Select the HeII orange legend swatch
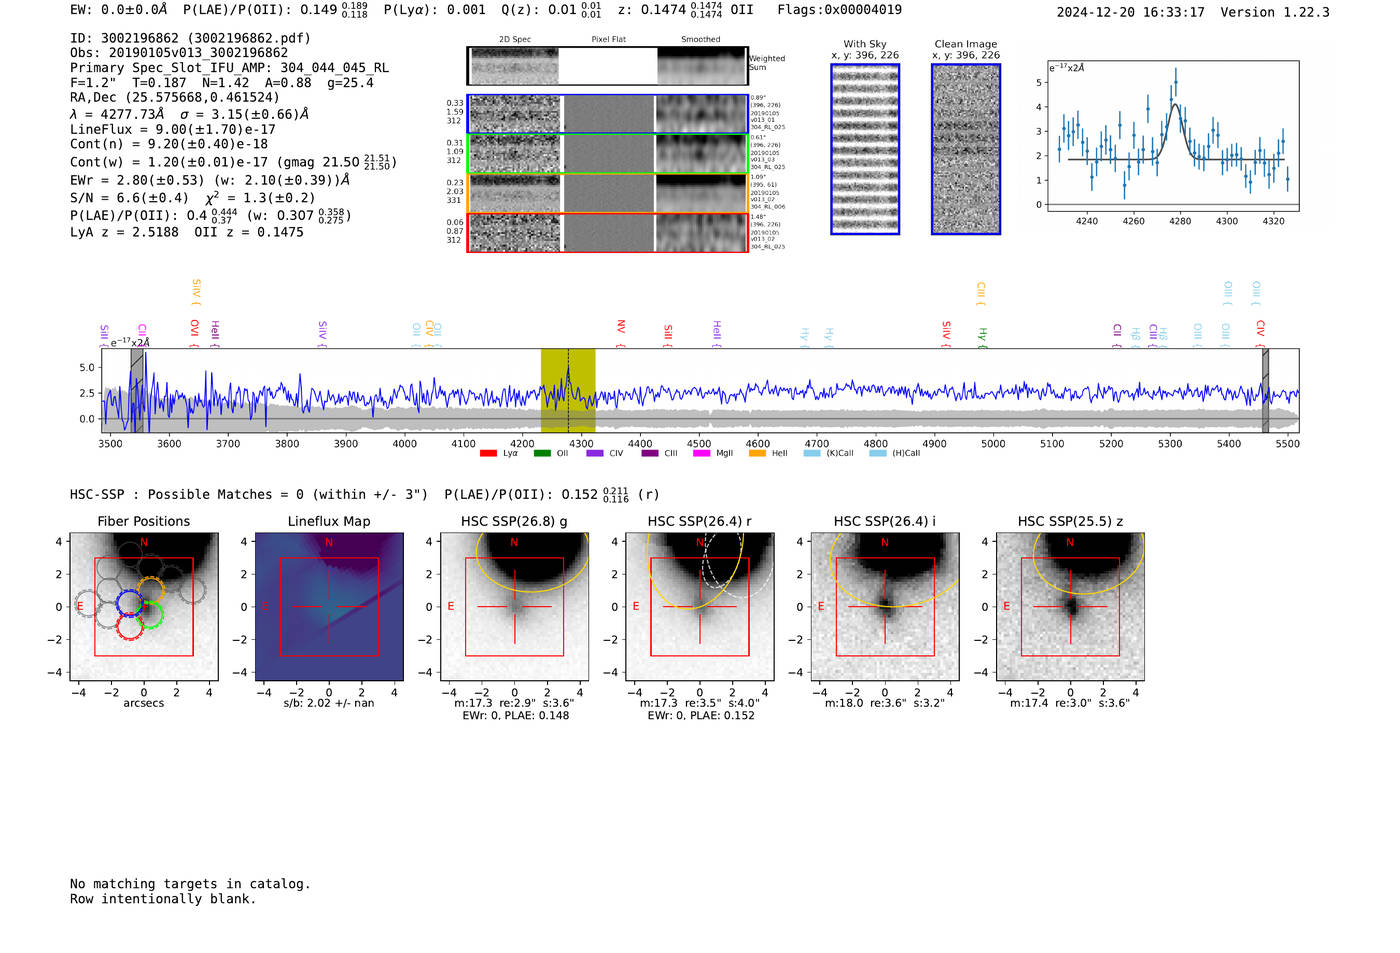The image size is (1400, 953). tap(757, 454)
